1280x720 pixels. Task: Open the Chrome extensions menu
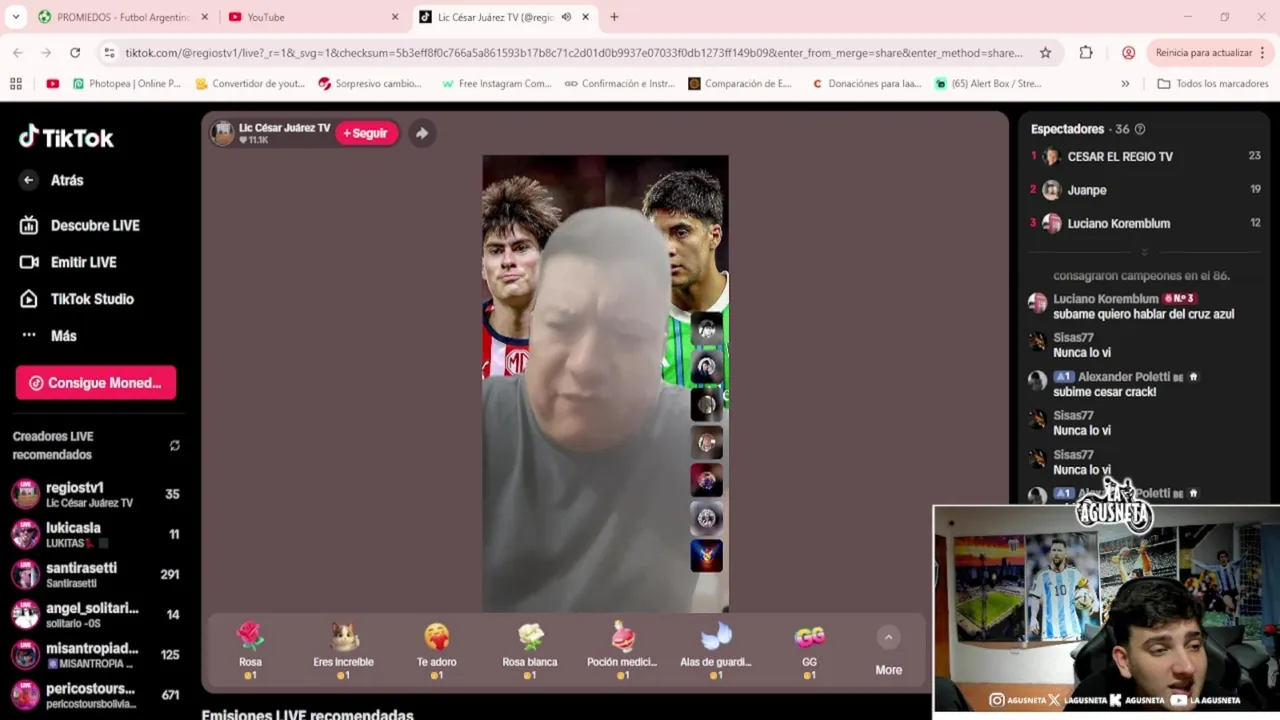[1086, 53]
